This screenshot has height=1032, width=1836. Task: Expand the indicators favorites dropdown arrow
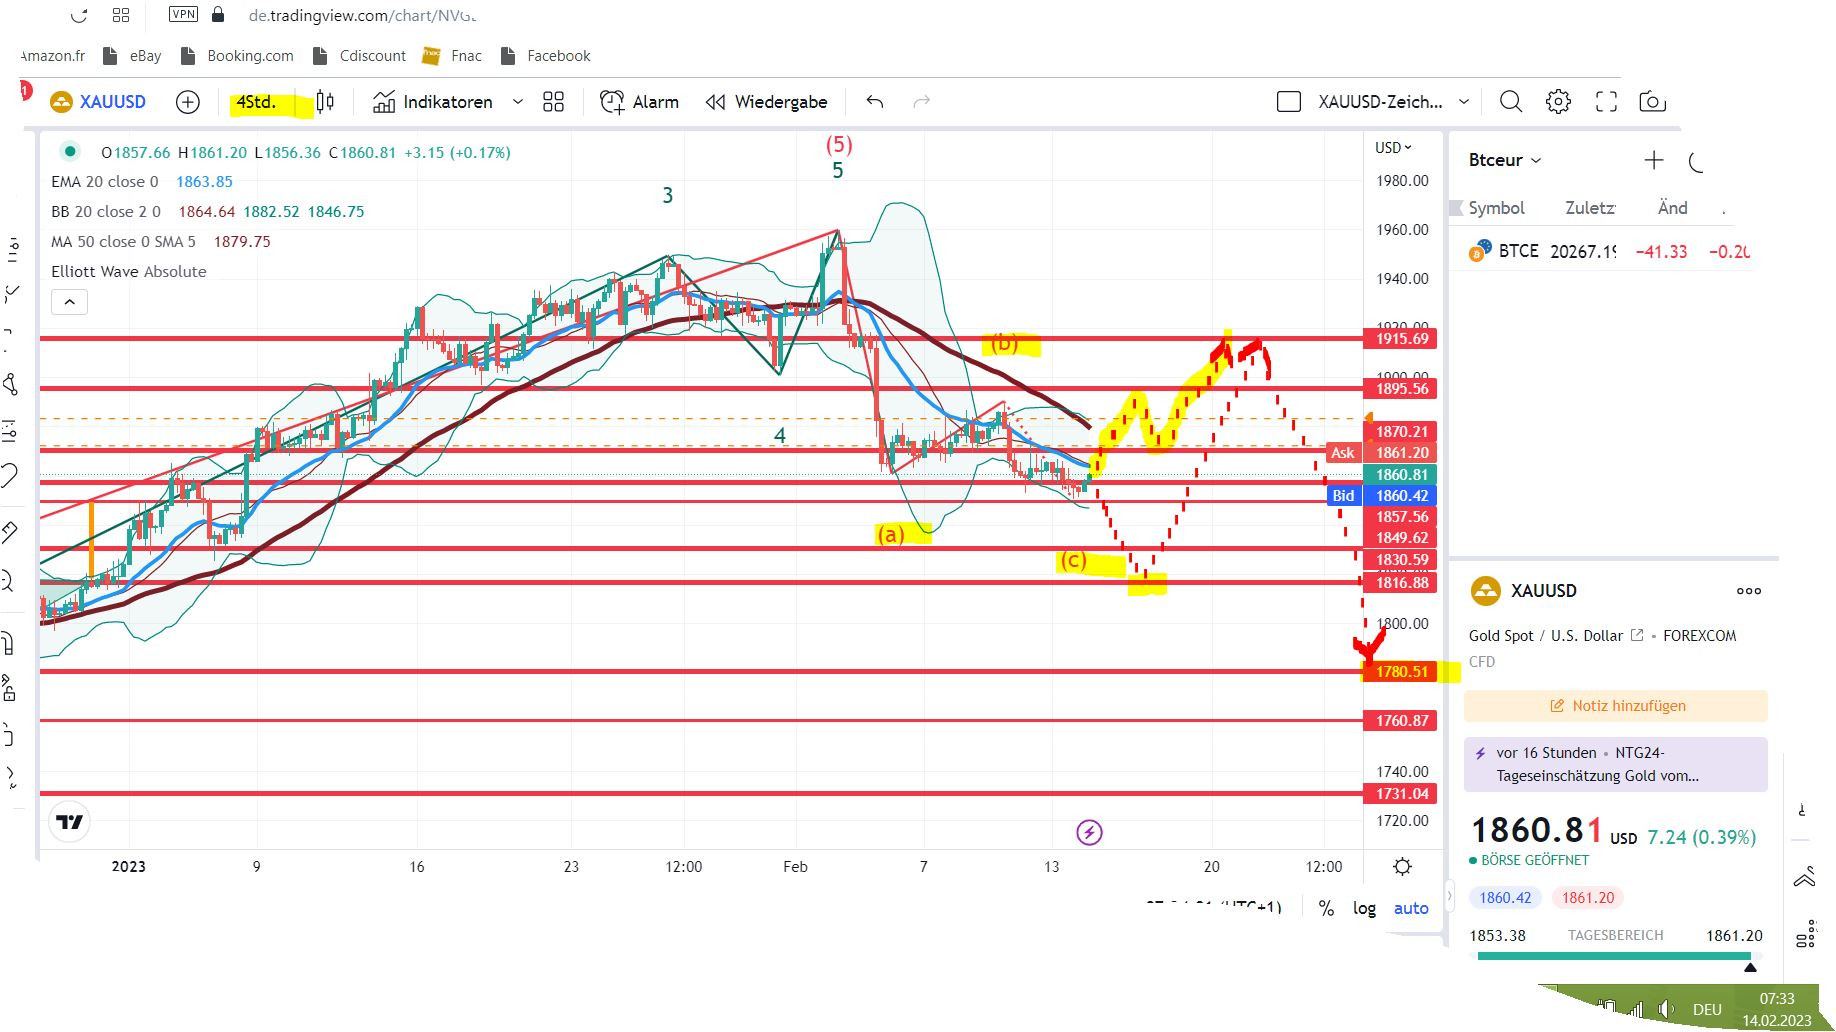point(518,102)
